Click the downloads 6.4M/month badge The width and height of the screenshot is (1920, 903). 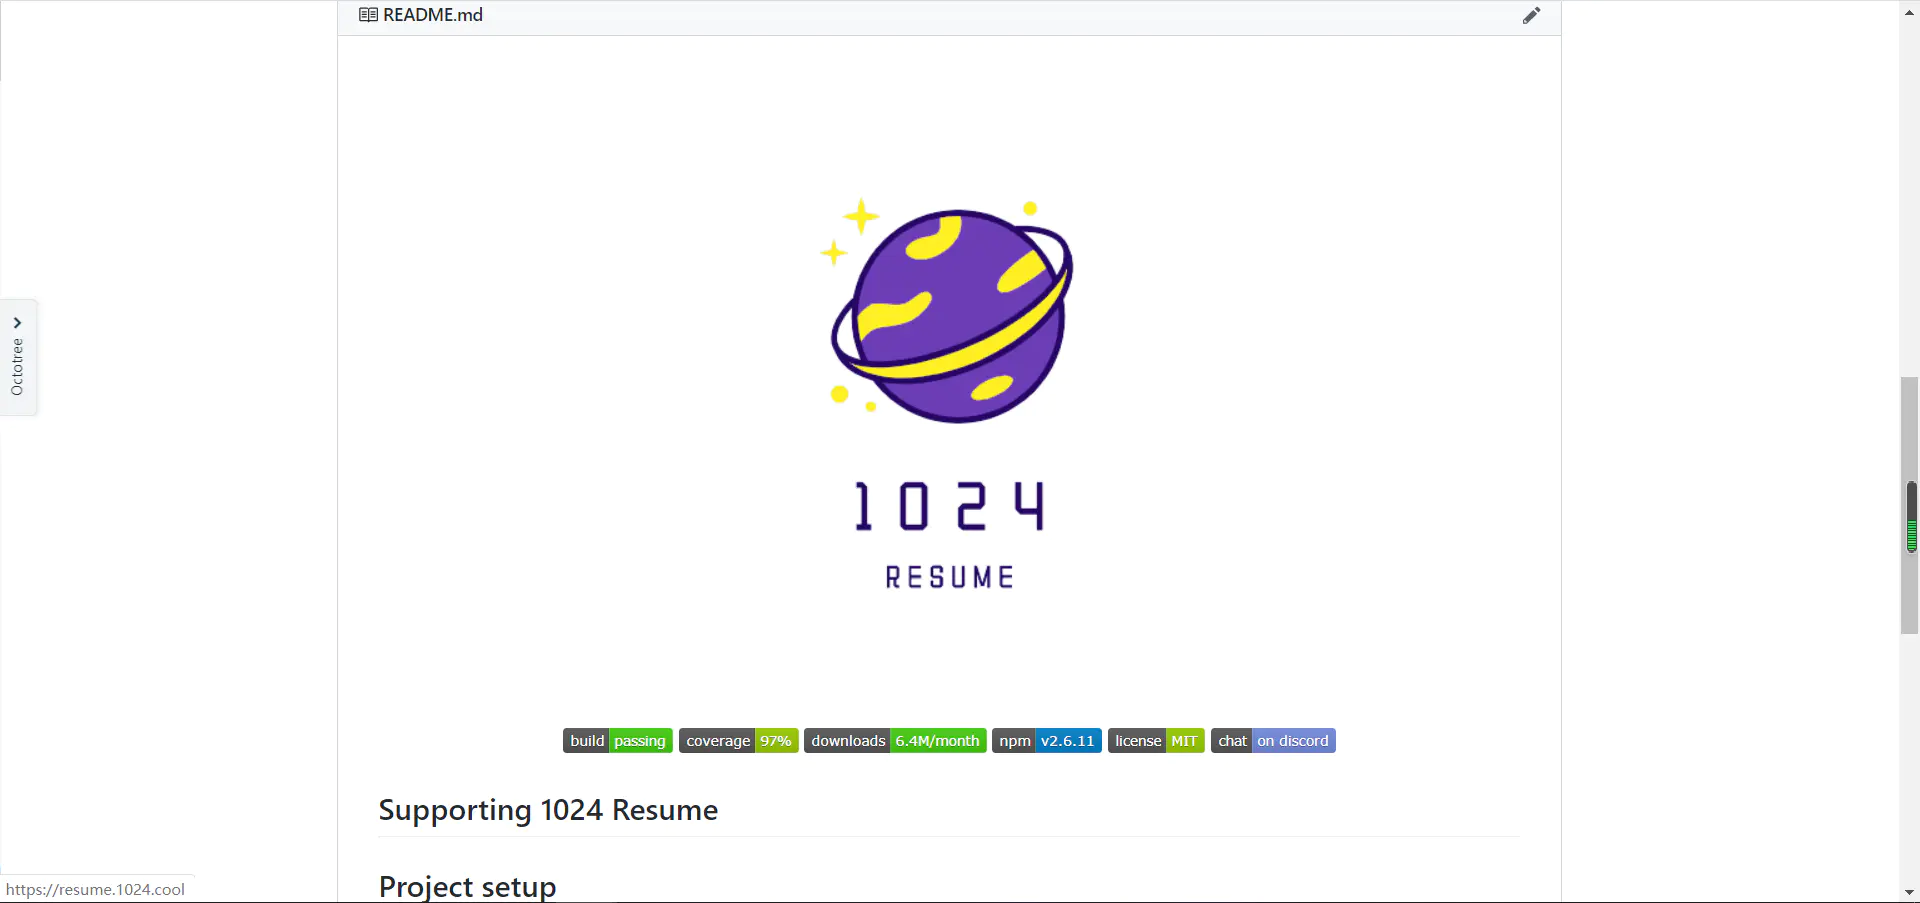(x=895, y=741)
